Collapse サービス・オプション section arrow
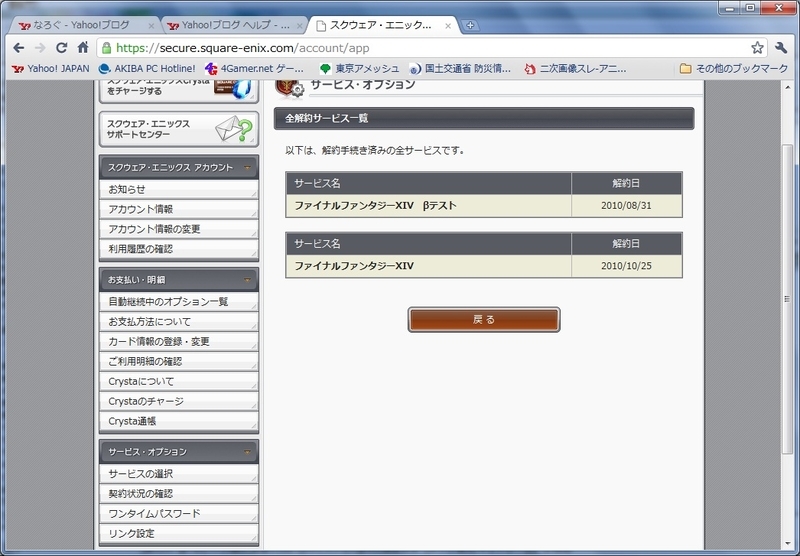Screen dimensions: 800x556 pyautogui.click(x=247, y=451)
